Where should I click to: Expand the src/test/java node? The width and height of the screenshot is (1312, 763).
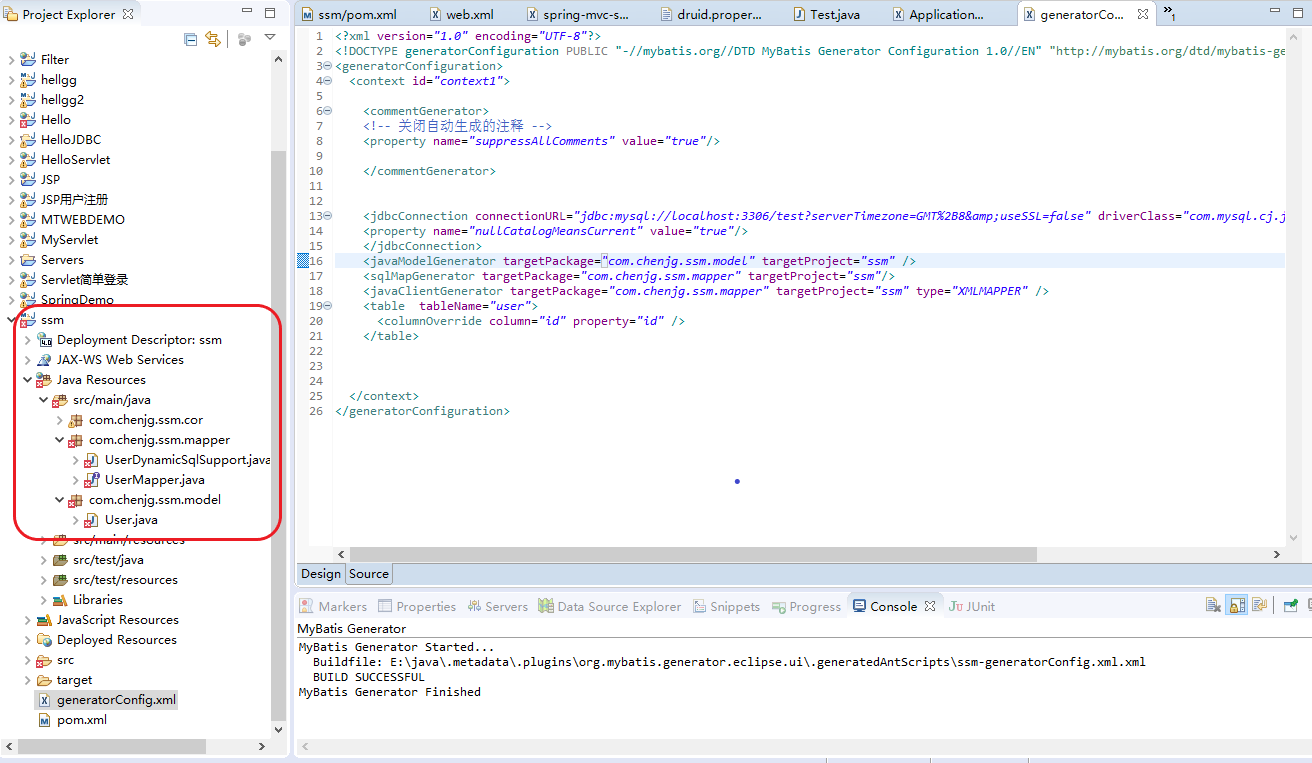[43, 560]
